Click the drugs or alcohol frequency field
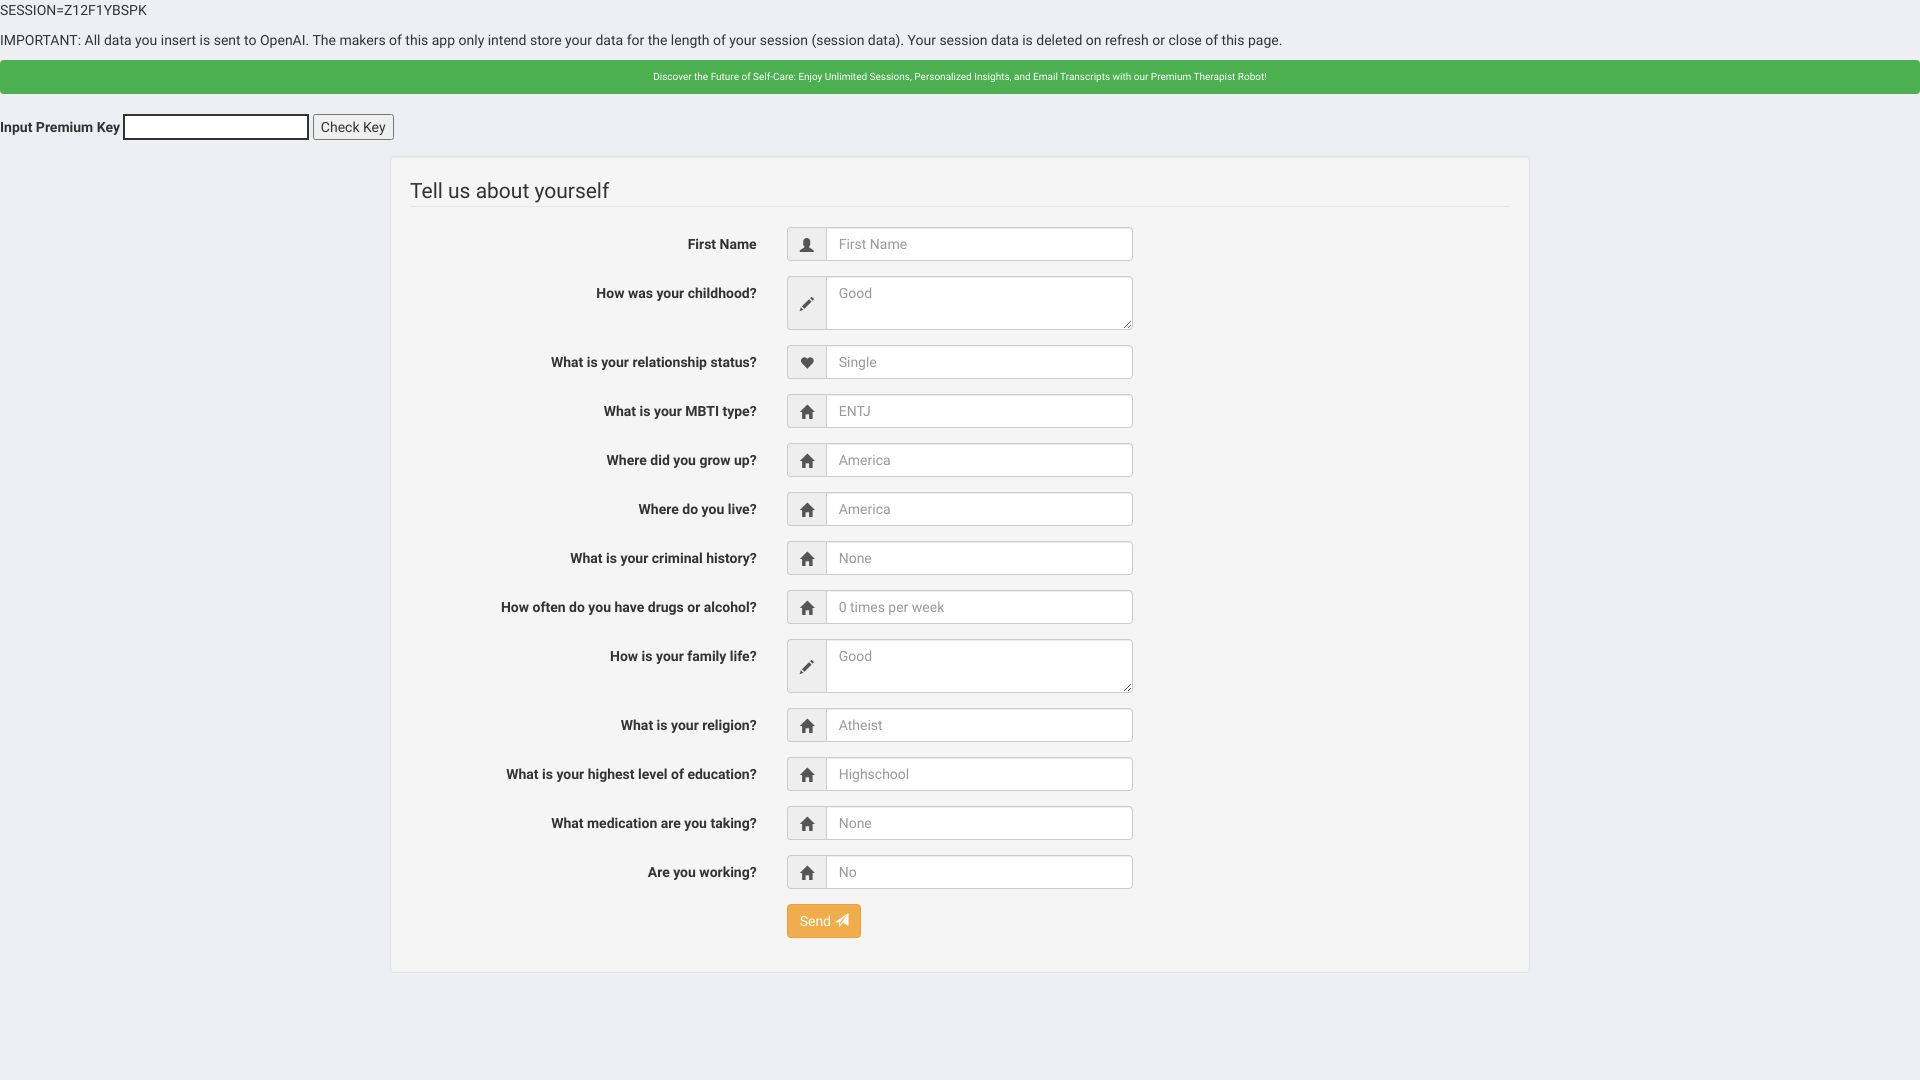1920x1080 pixels. click(978, 607)
